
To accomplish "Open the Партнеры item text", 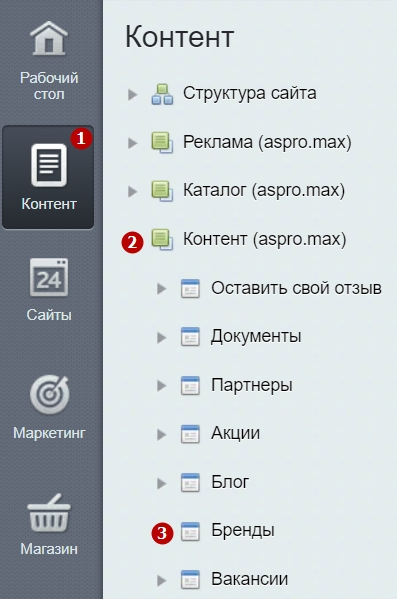I will coord(252,385).
